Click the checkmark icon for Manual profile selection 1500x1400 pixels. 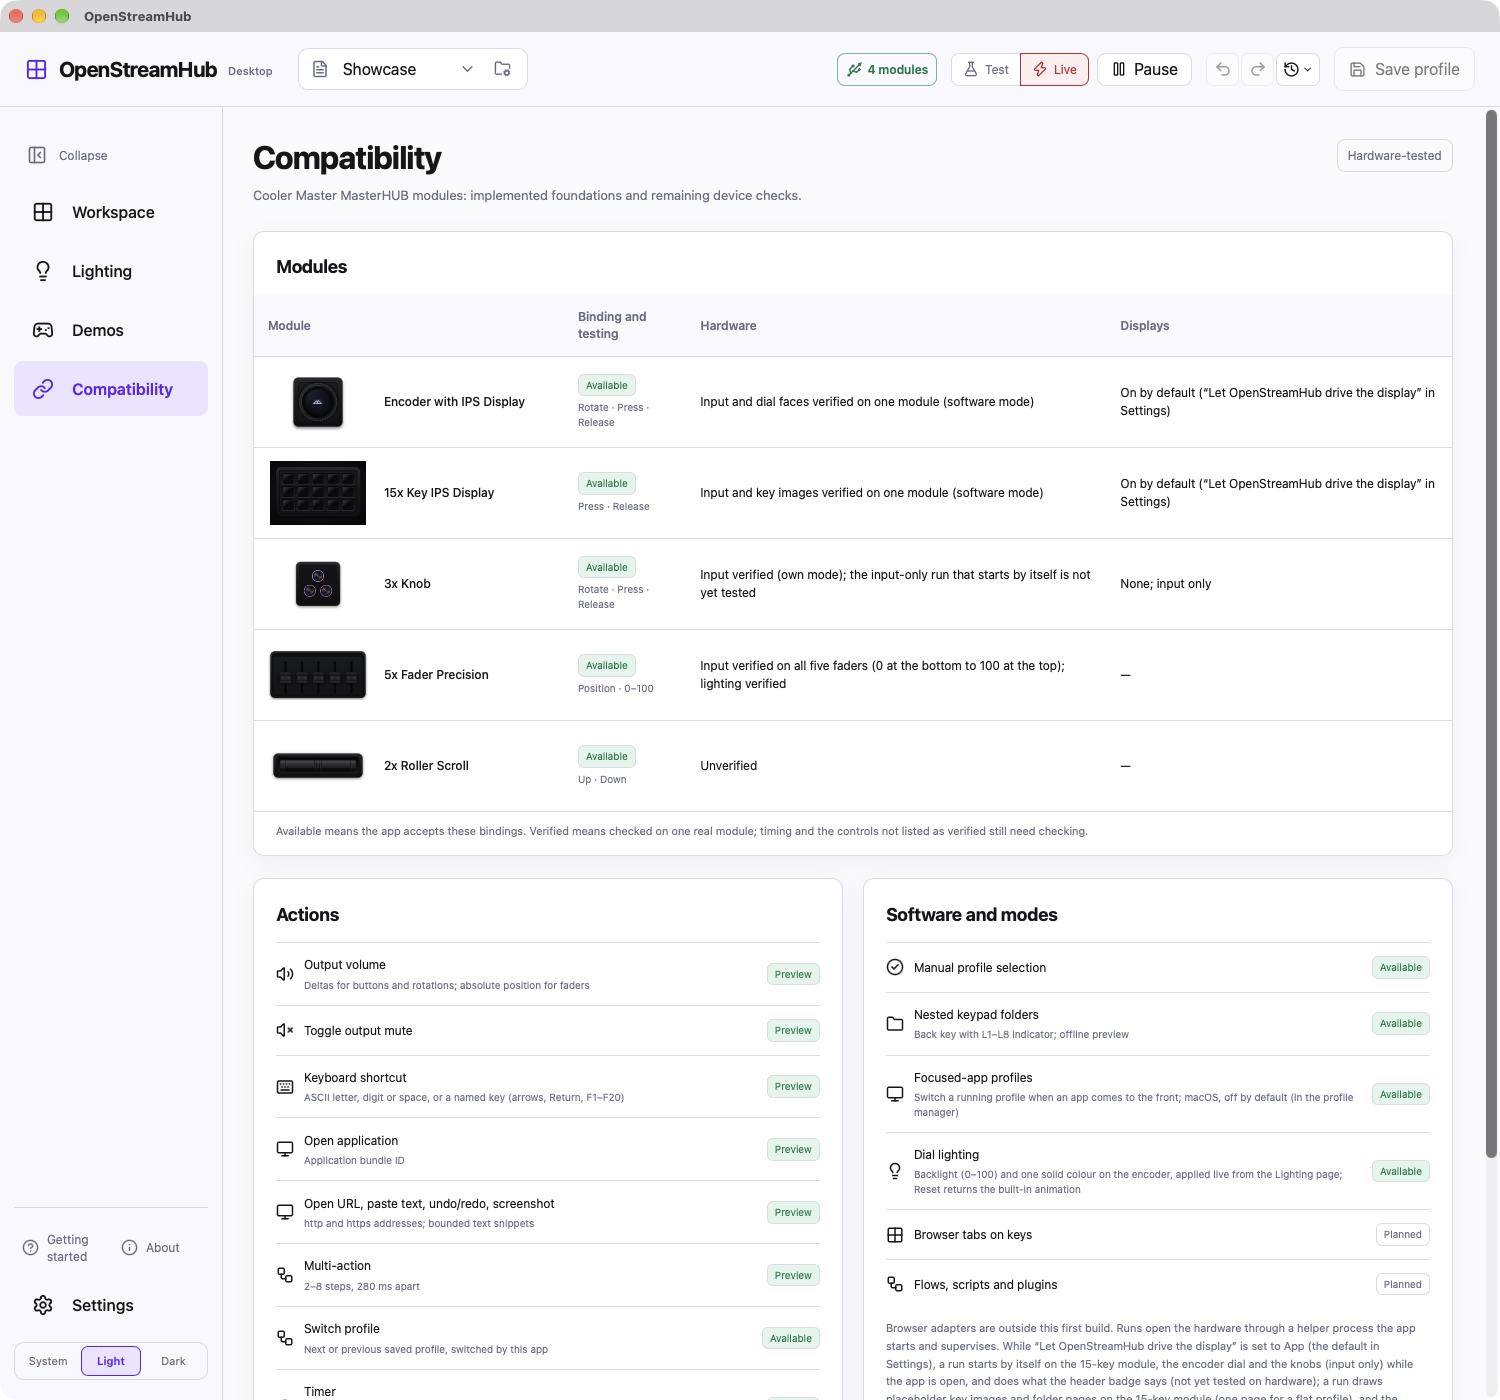point(895,967)
